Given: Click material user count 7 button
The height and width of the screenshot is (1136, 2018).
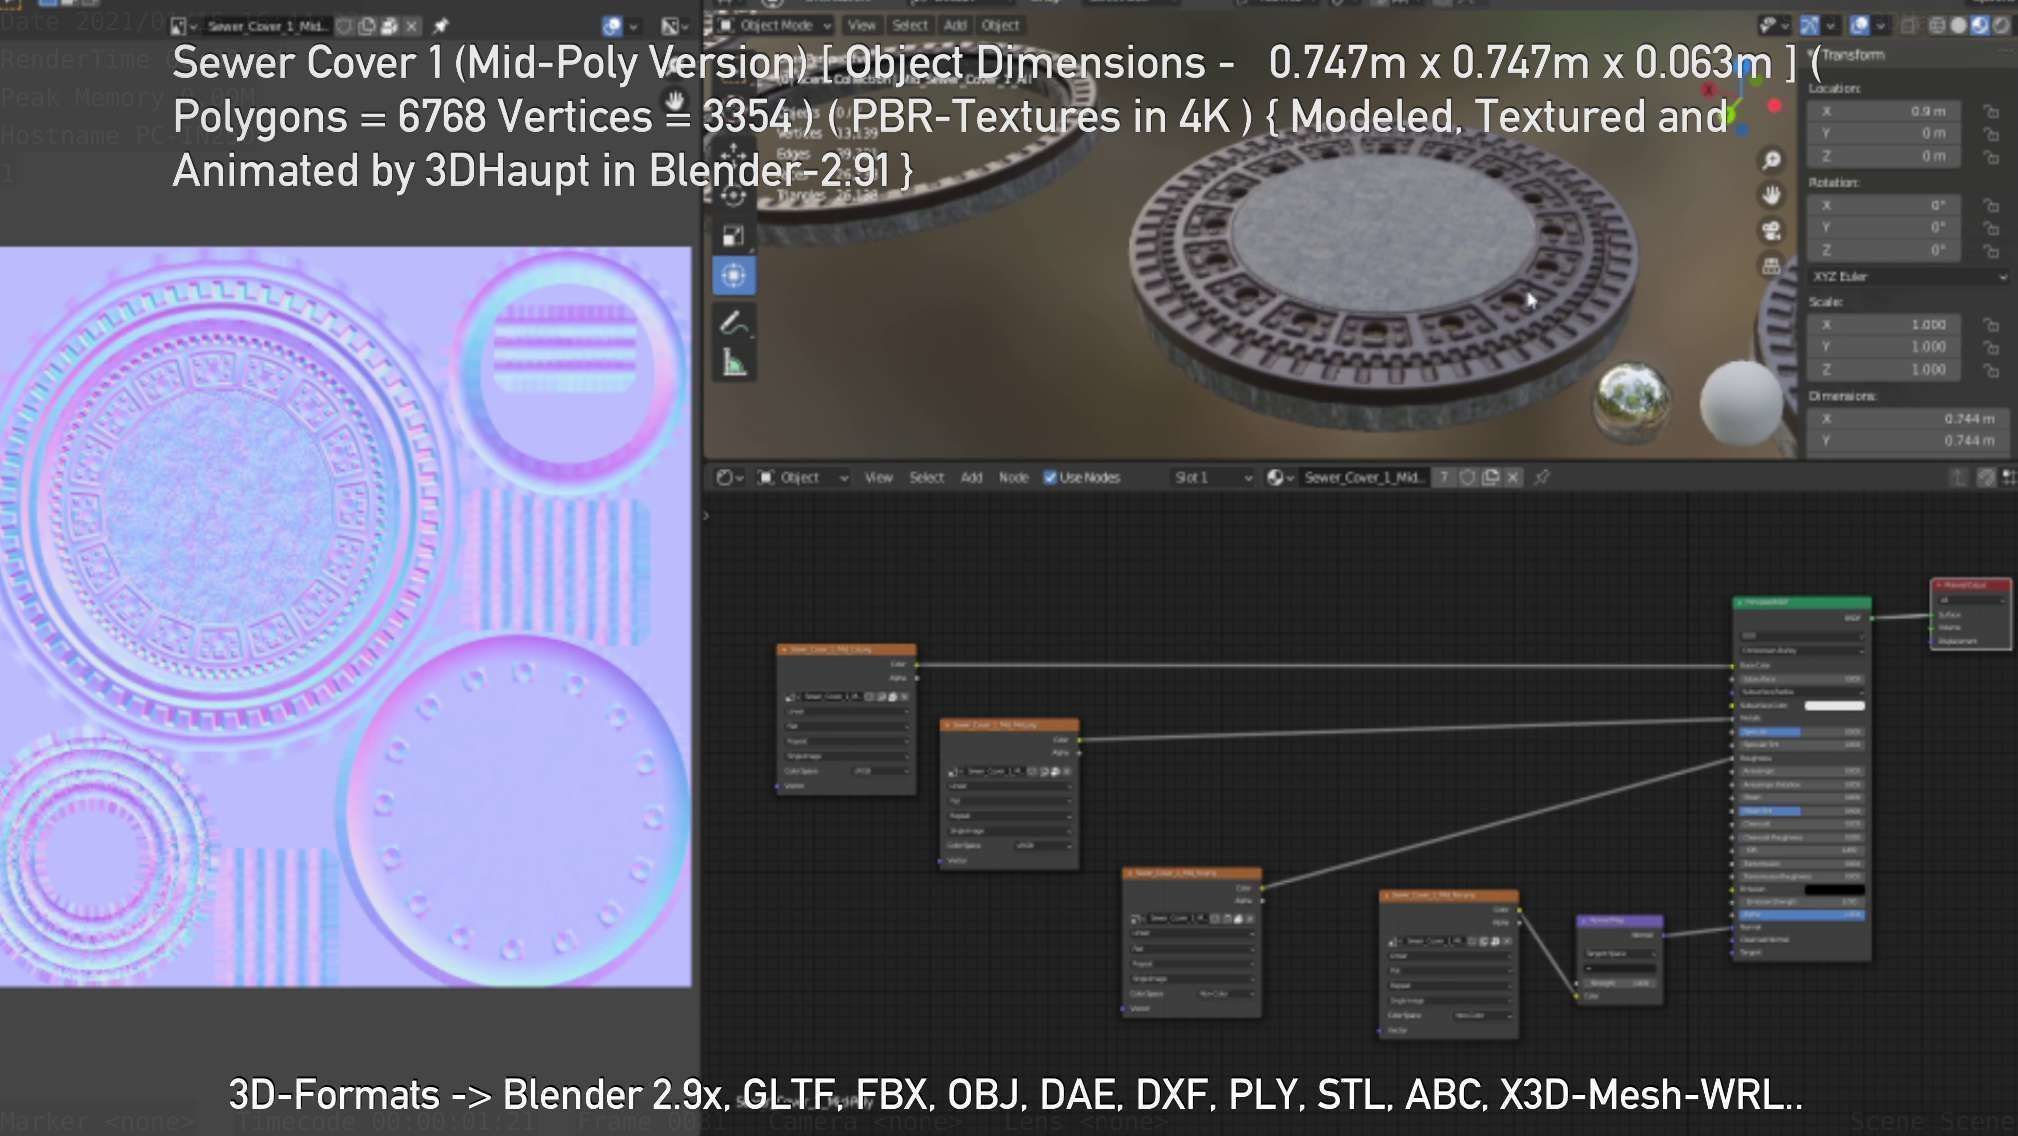Looking at the screenshot, I should point(1444,478).
